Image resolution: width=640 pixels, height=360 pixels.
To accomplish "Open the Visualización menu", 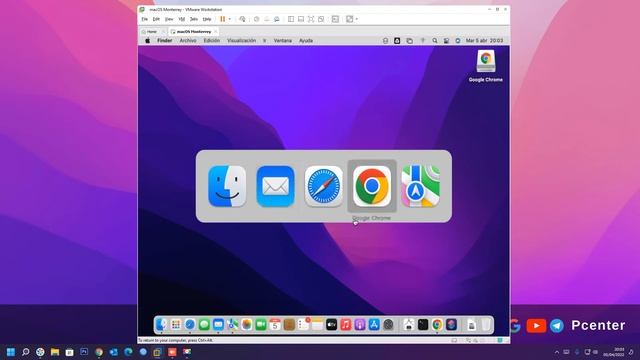I will coord(242,40).
